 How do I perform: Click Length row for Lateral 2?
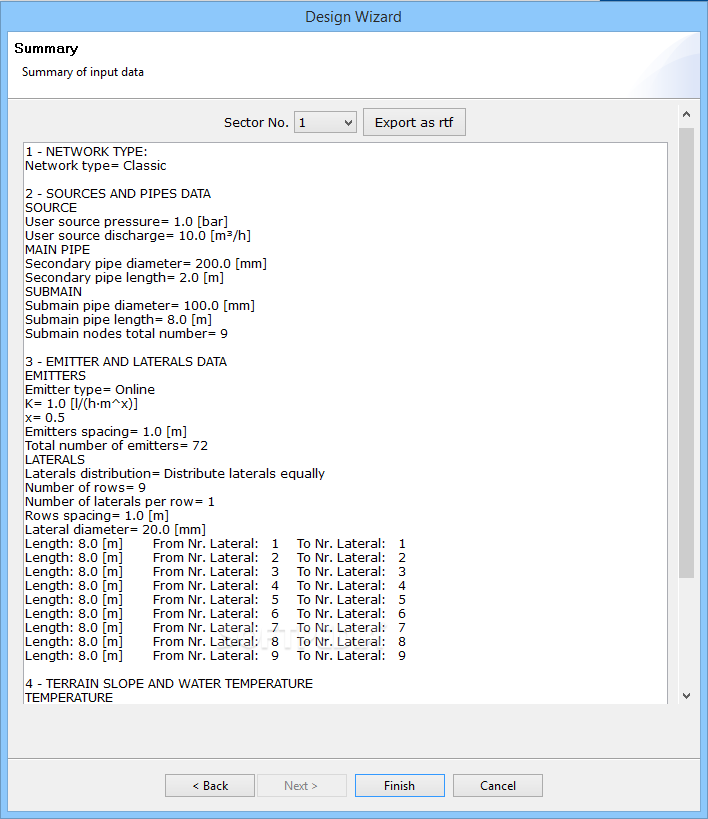215,558
